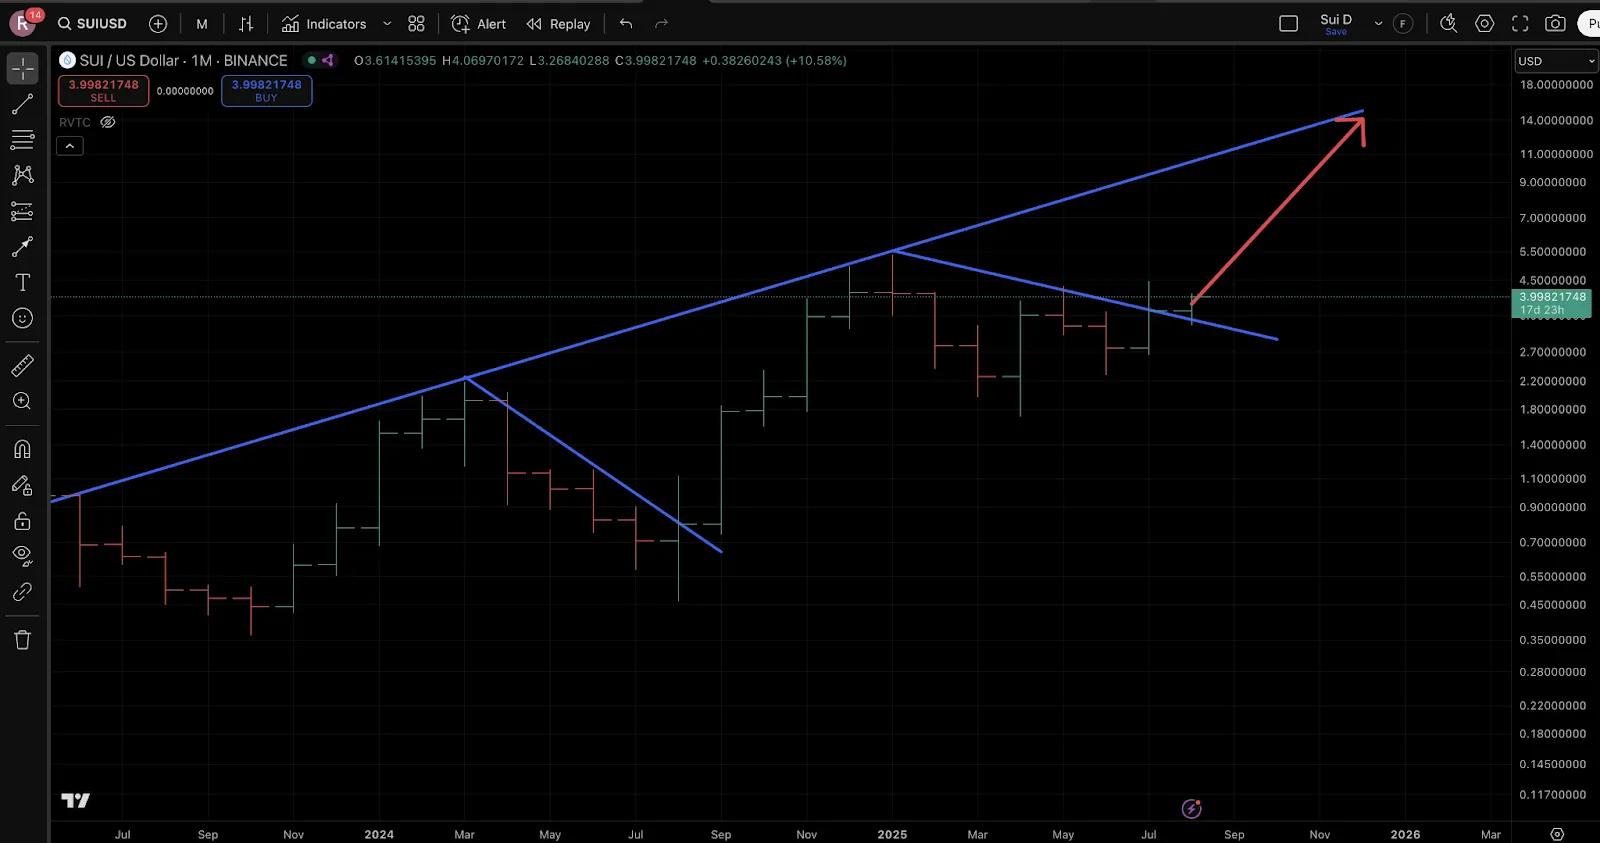Open the M timeframe selector

tap(202, 24)
